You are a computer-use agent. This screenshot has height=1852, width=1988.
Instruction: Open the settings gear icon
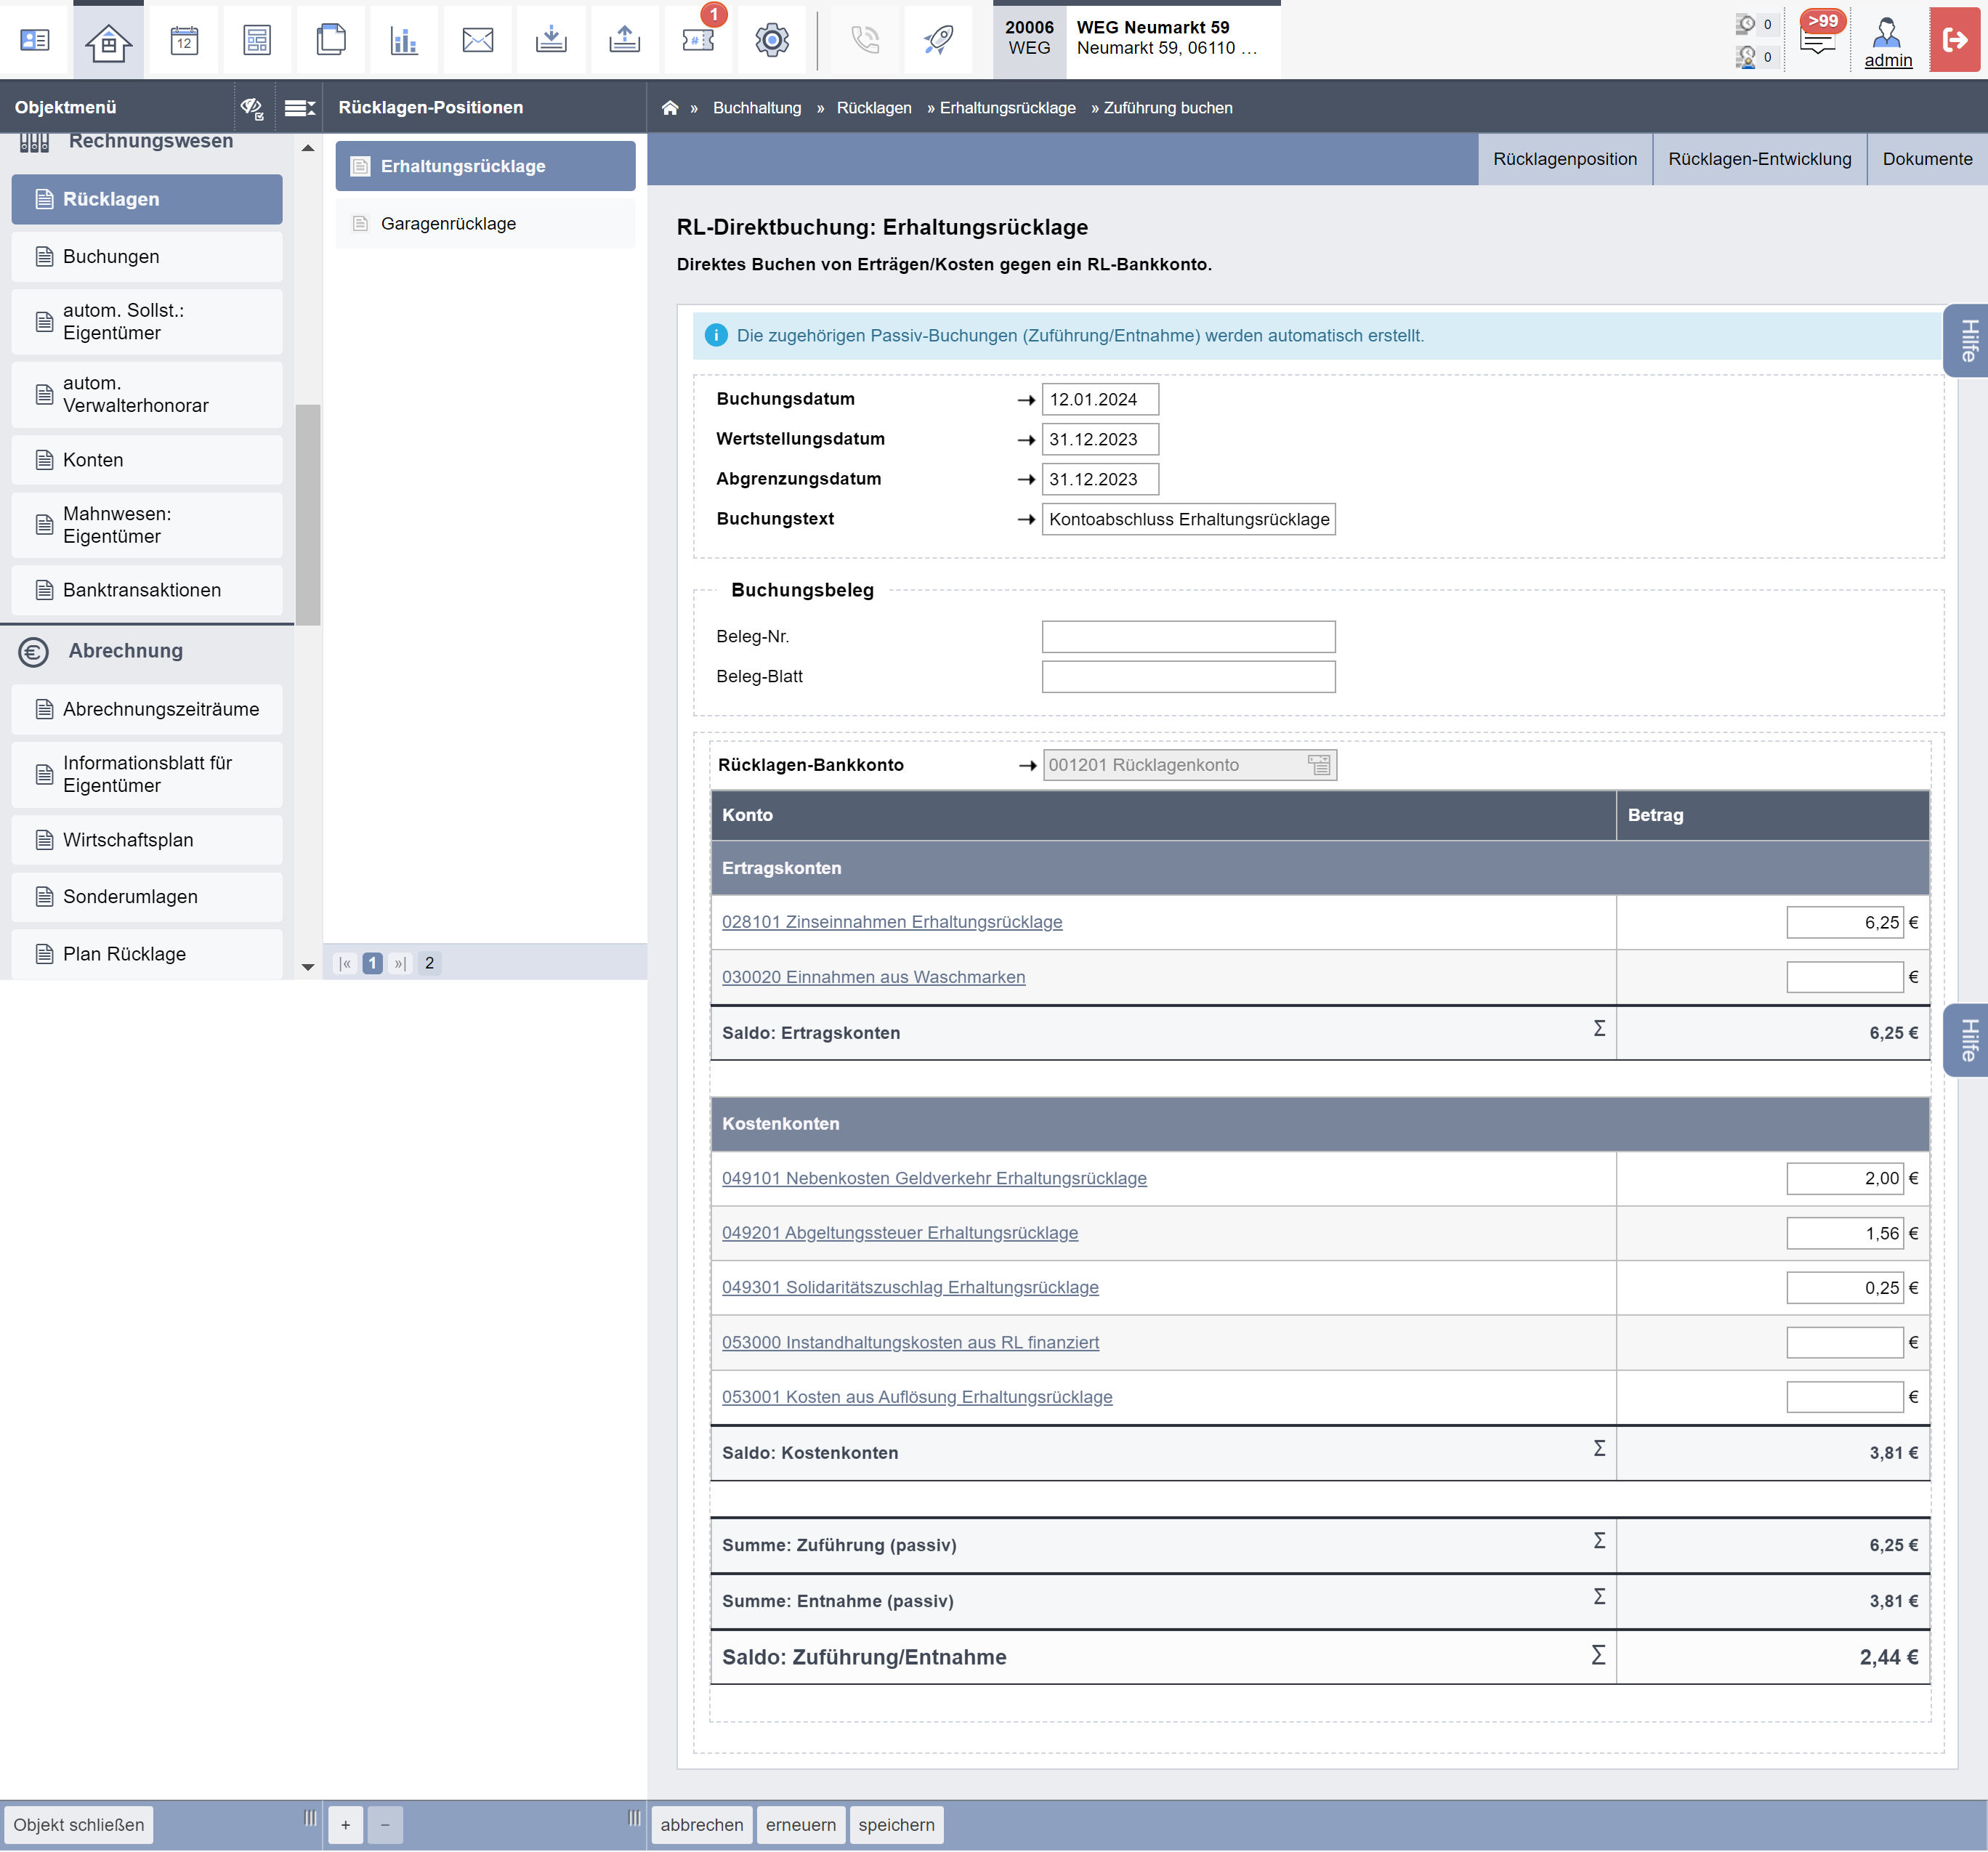[771, 40]
